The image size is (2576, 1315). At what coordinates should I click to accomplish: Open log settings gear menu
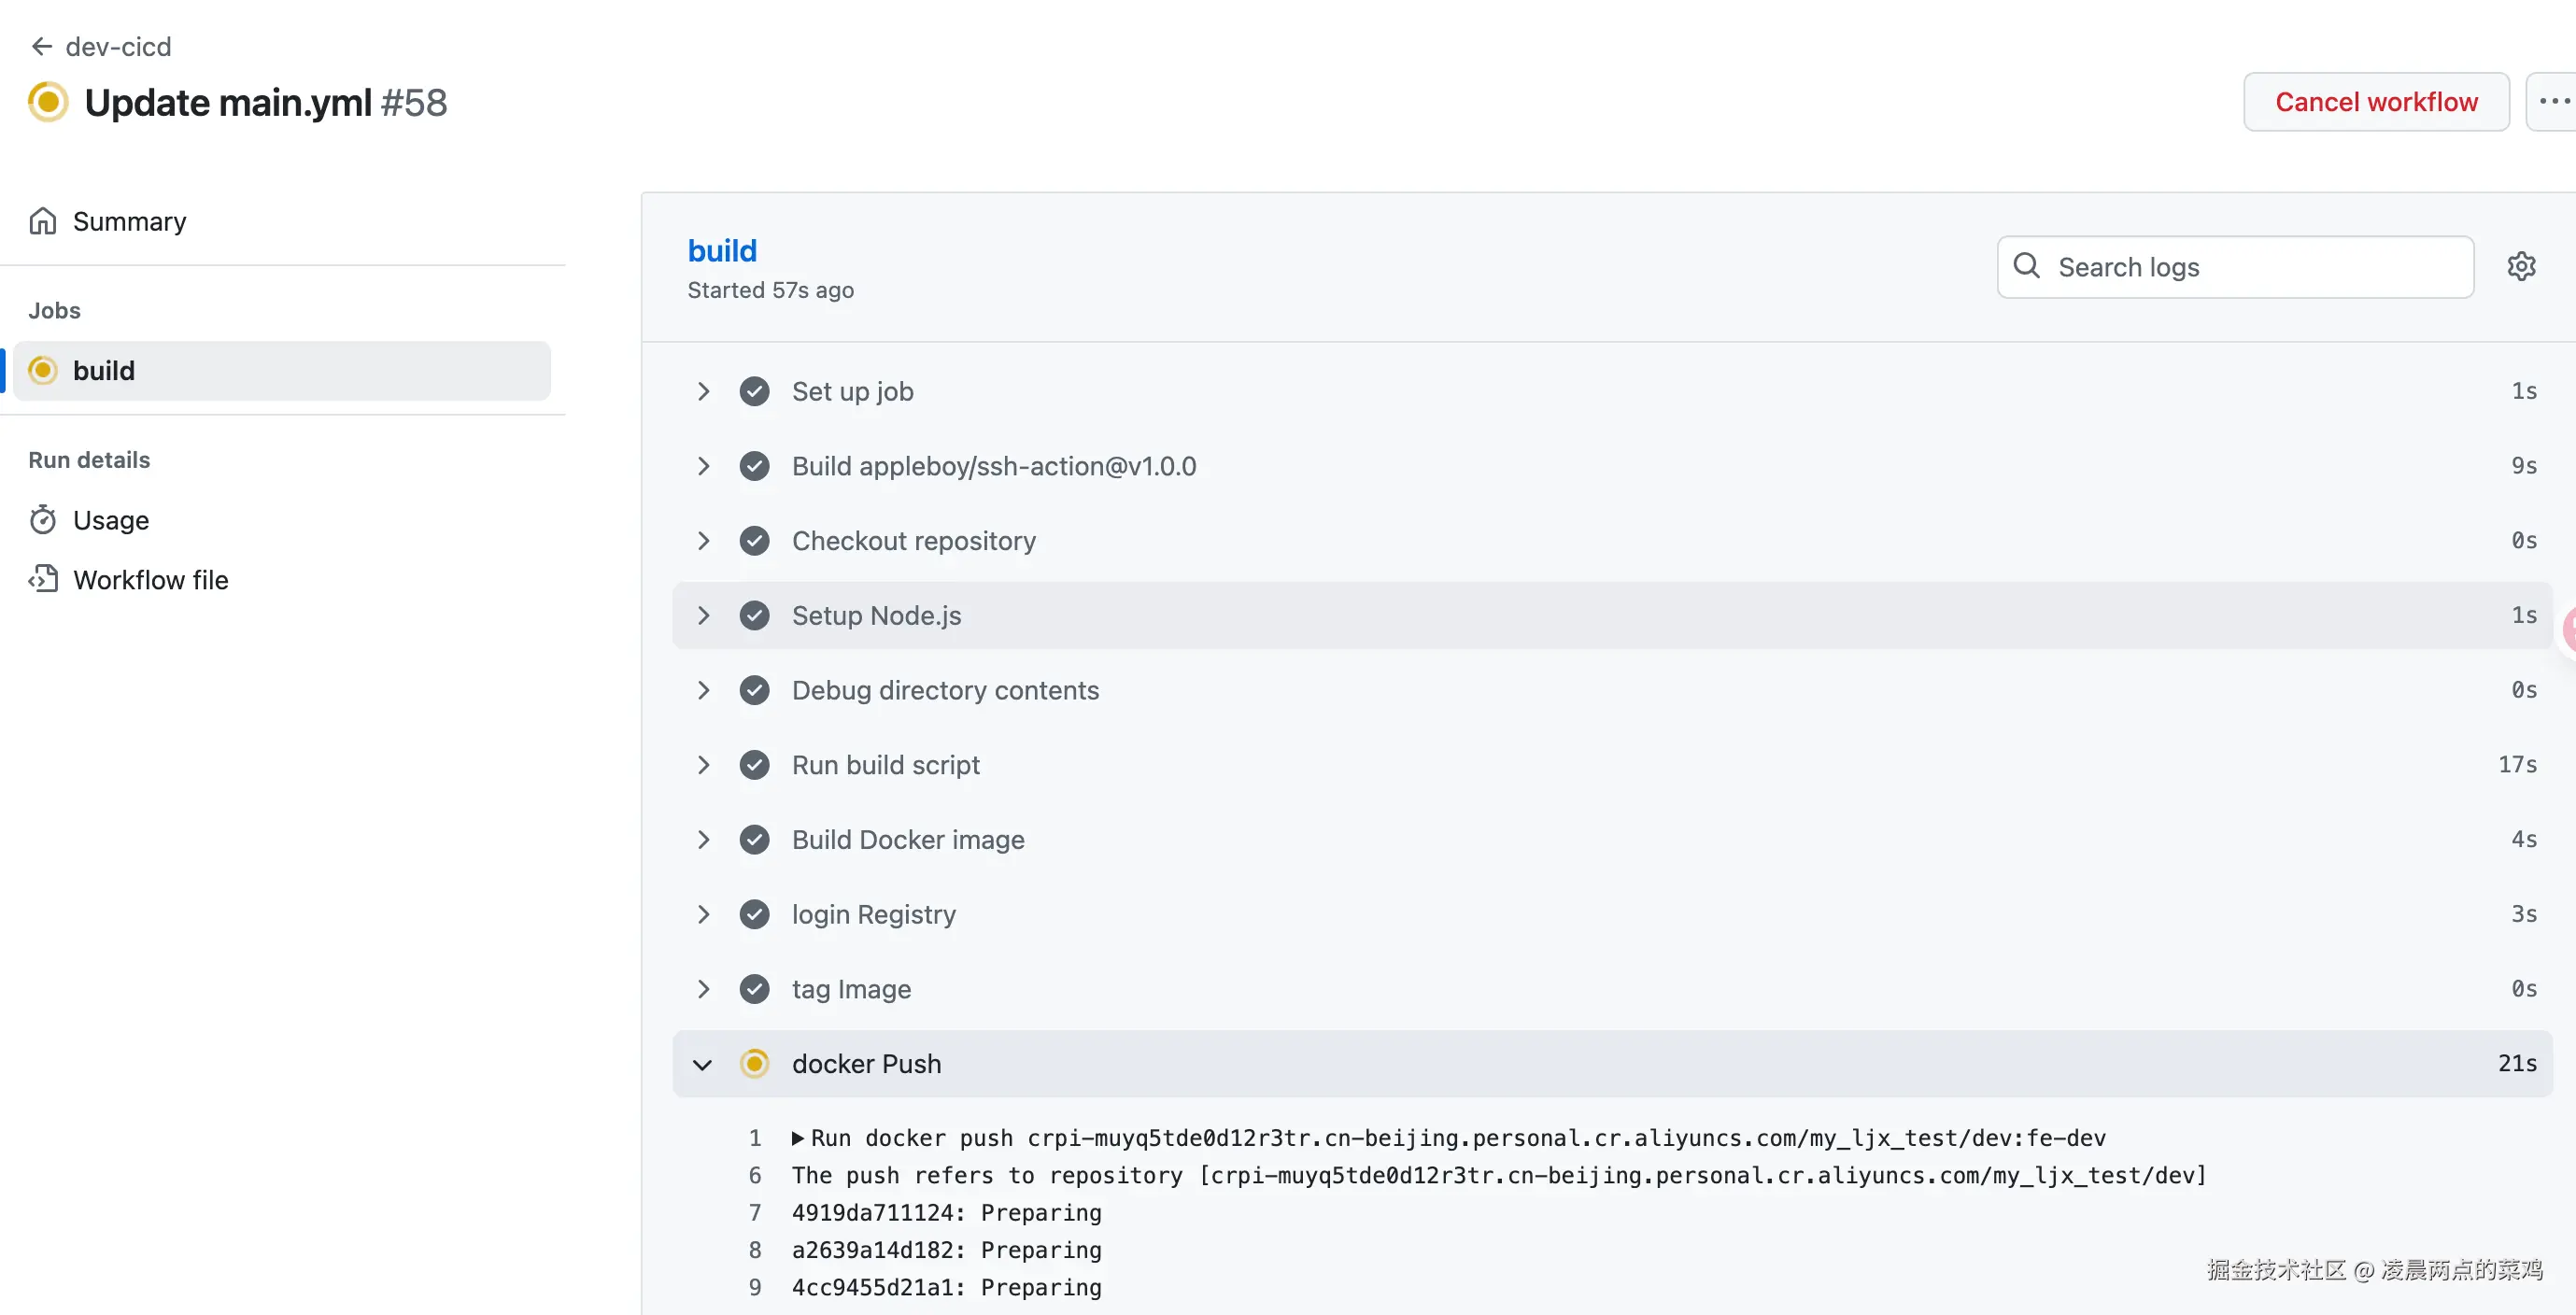pos(2521,266)
